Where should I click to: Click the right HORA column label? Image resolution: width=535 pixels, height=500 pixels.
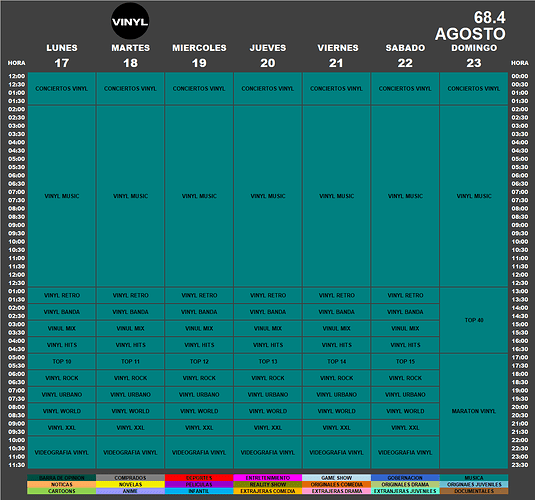520,63
